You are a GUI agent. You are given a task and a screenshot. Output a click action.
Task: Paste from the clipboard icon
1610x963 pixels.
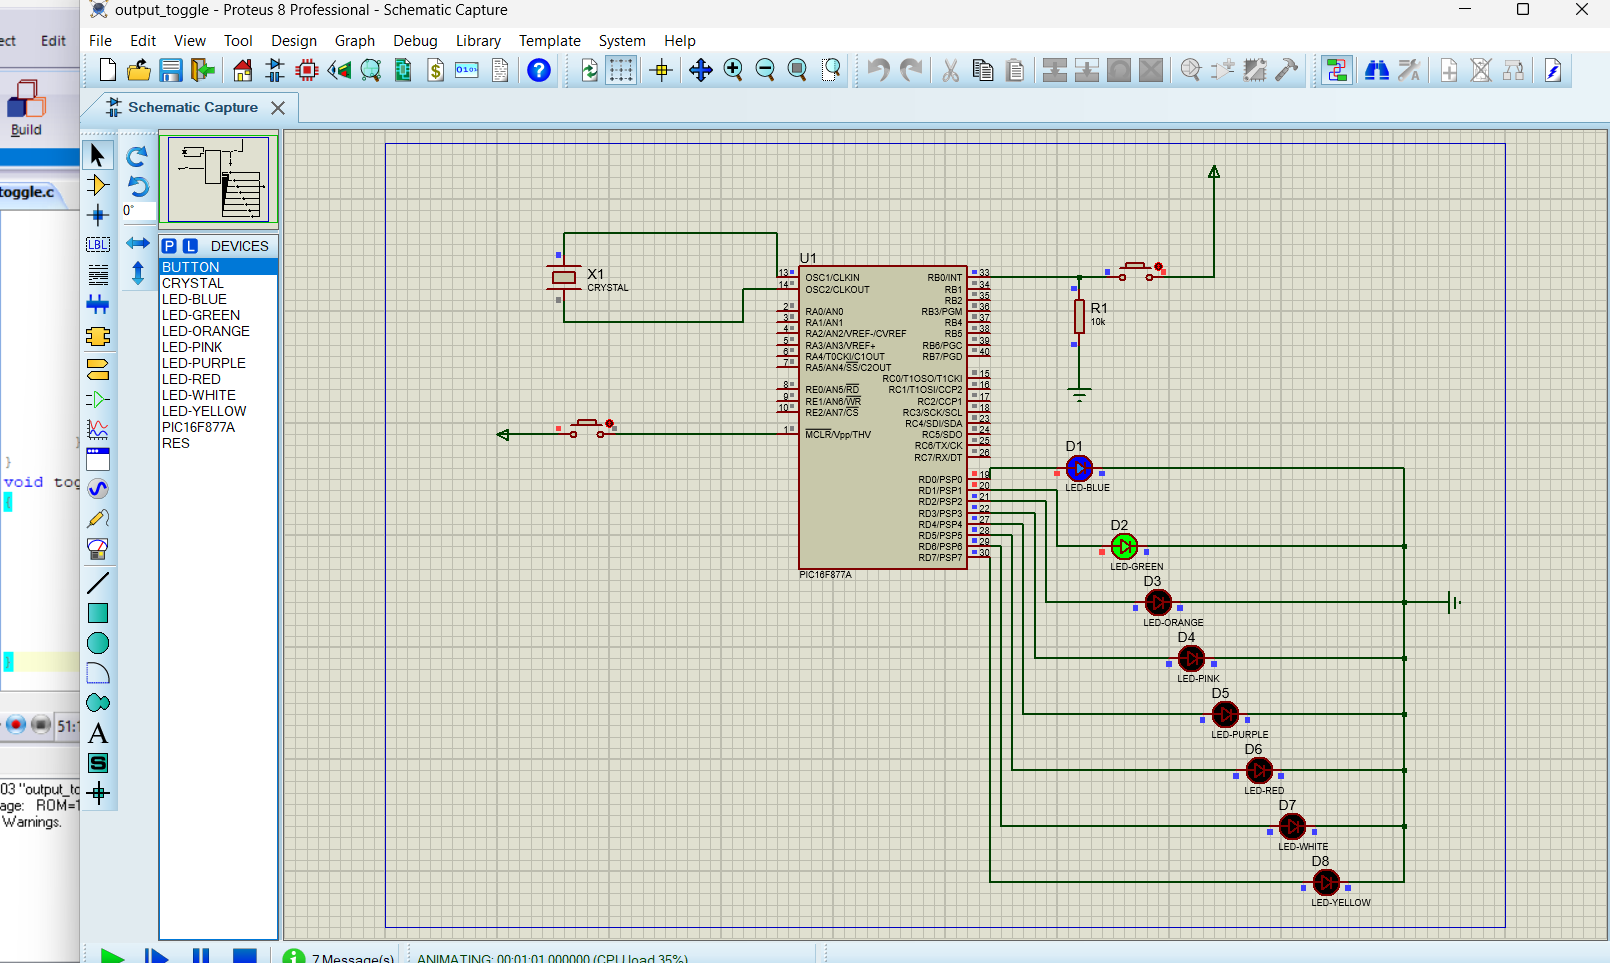click(x=1014, y=70)
